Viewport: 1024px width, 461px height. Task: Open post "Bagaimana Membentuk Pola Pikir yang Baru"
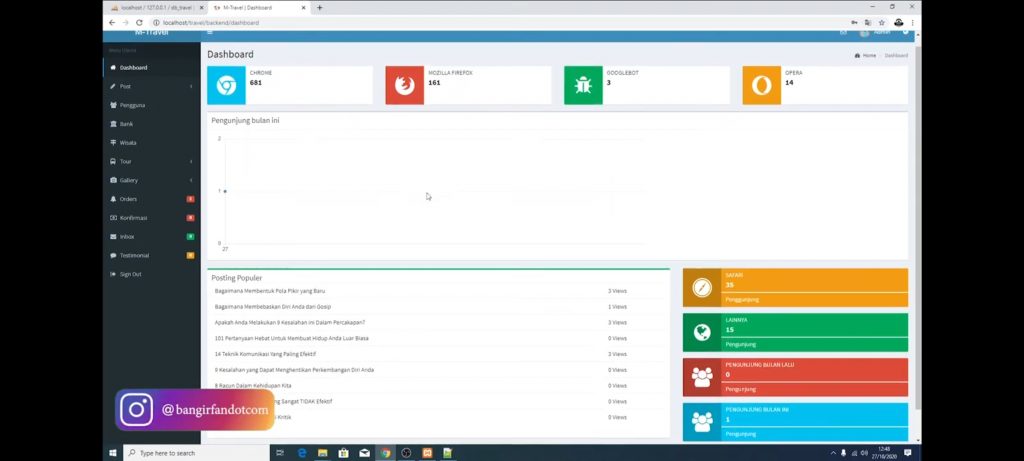click(x=270, y=291)
